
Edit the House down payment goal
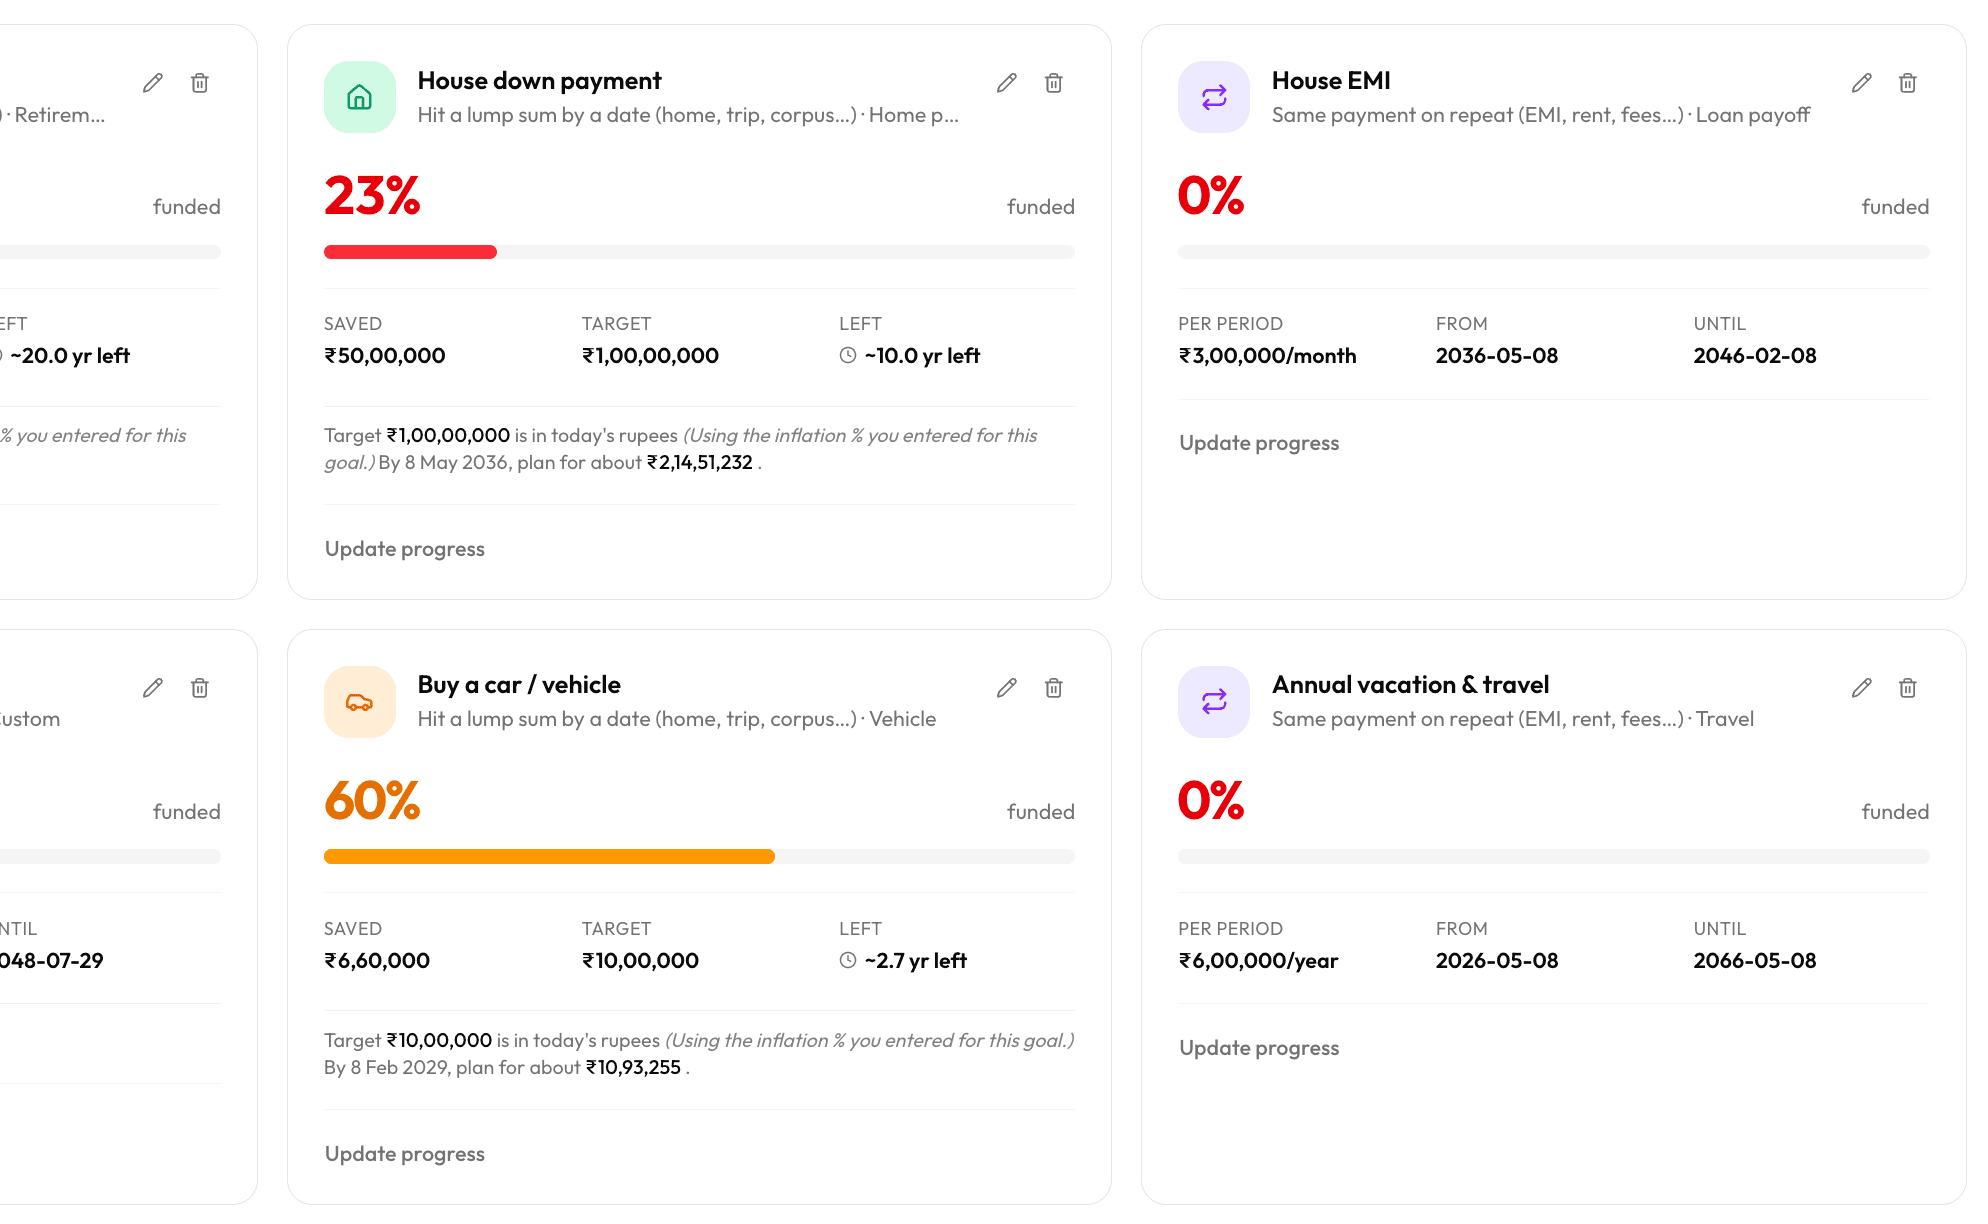pos(1007,83)
